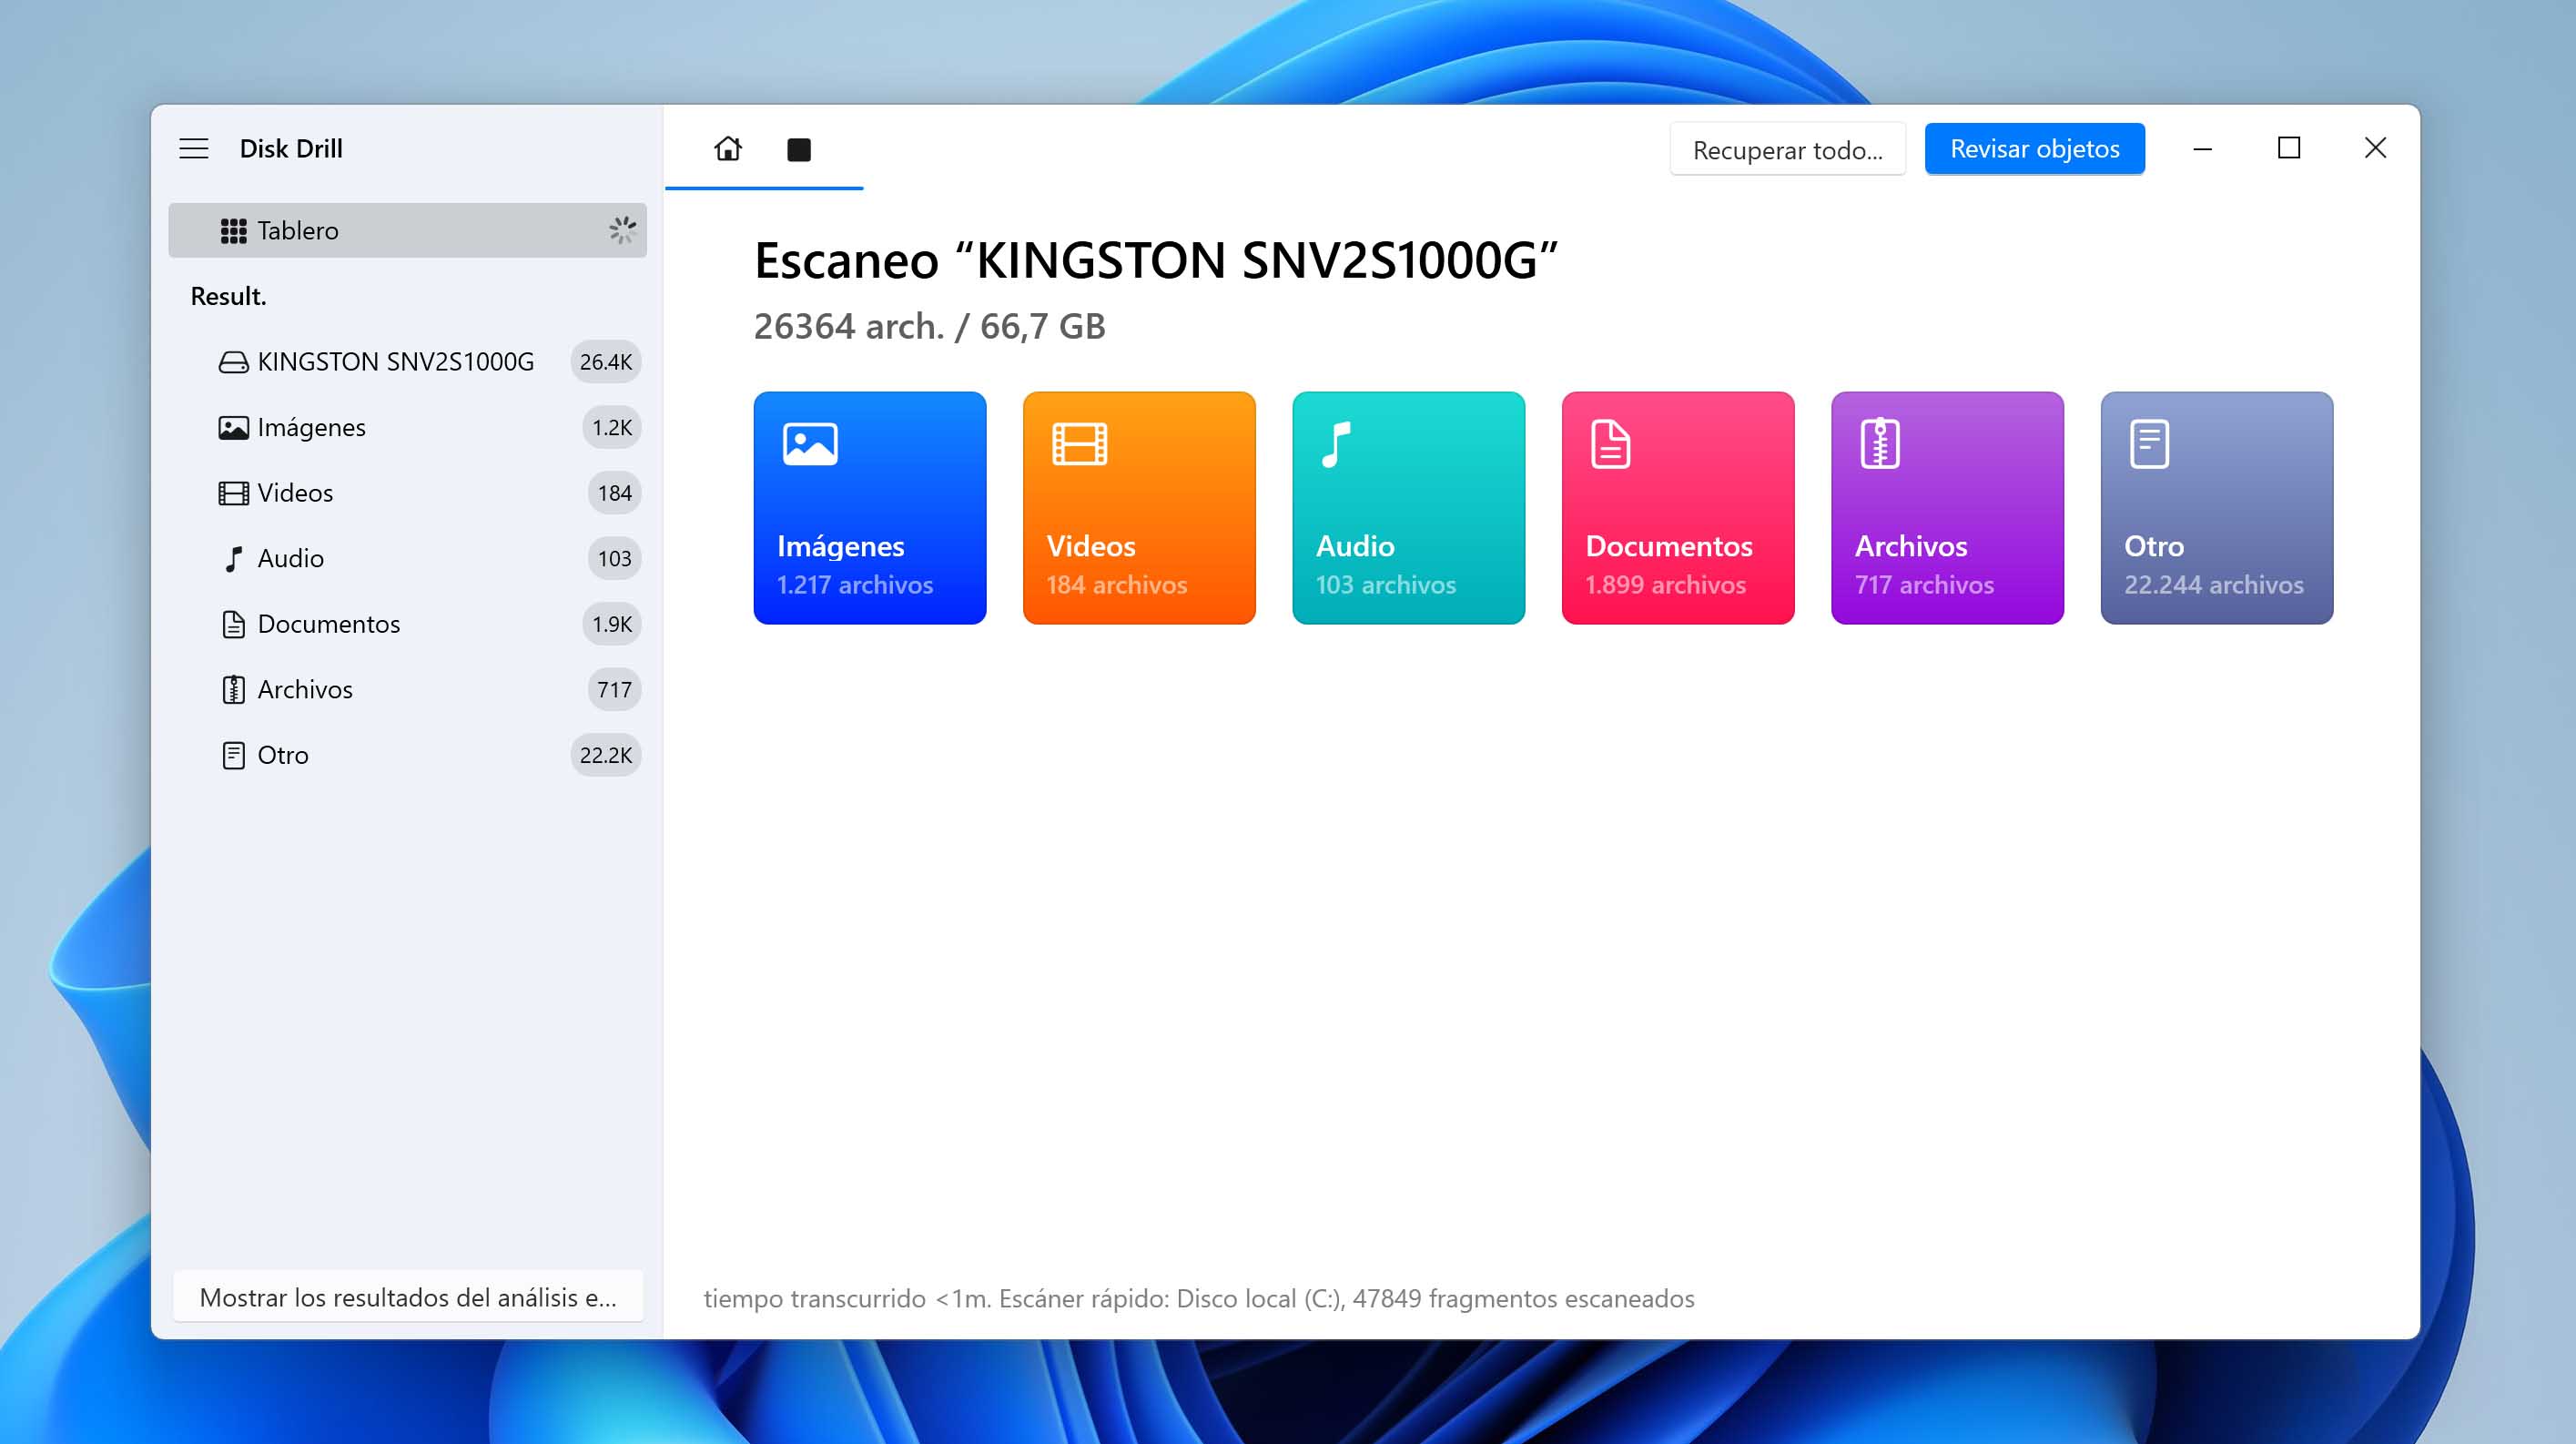Open Otro in the sidebar
This screenshot has height=1444, width=2576.
click(x=407, y=755)
